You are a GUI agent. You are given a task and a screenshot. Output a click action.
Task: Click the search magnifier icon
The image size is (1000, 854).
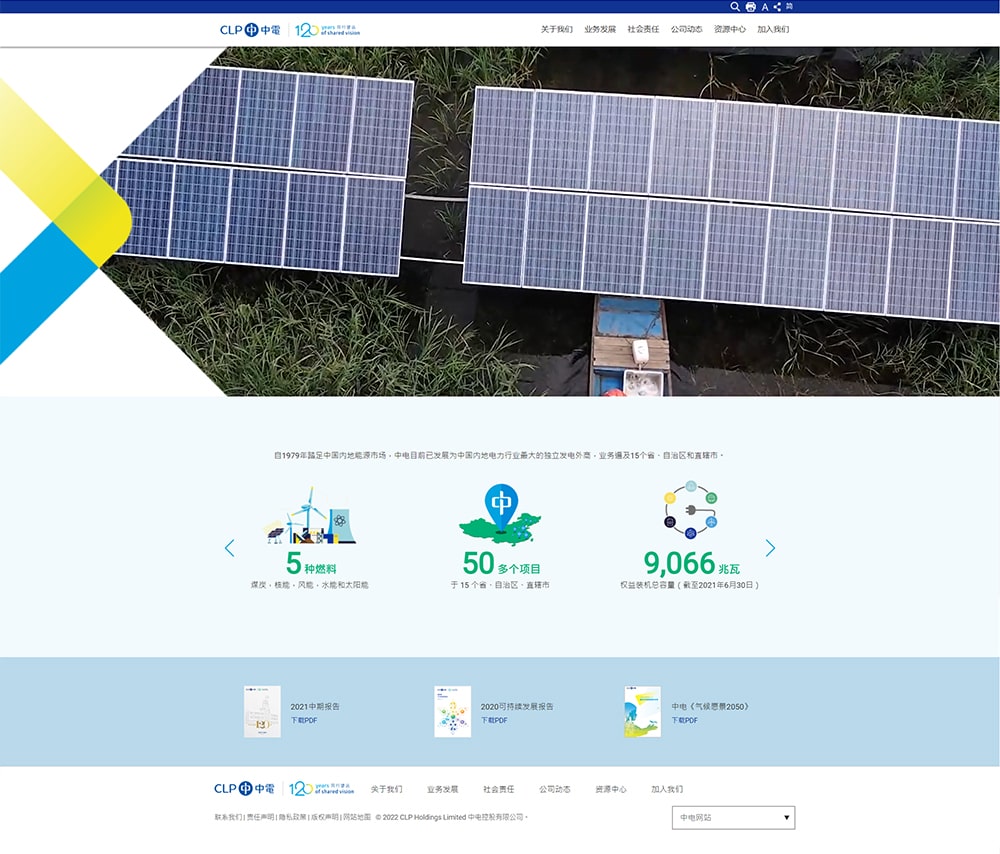735,7
